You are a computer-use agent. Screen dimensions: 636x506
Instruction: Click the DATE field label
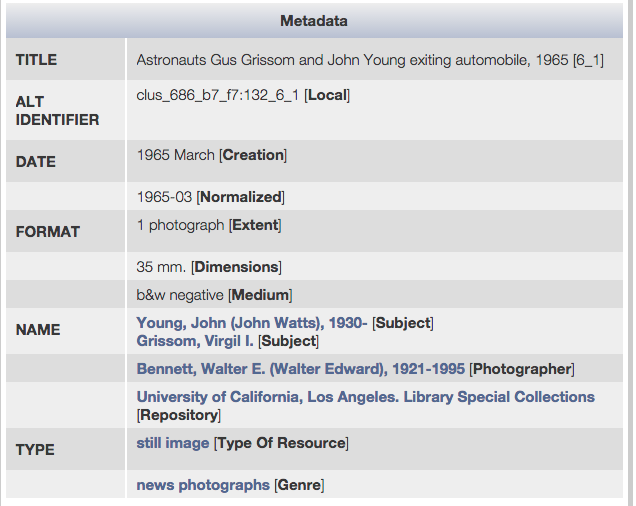(x=36, y=162)
